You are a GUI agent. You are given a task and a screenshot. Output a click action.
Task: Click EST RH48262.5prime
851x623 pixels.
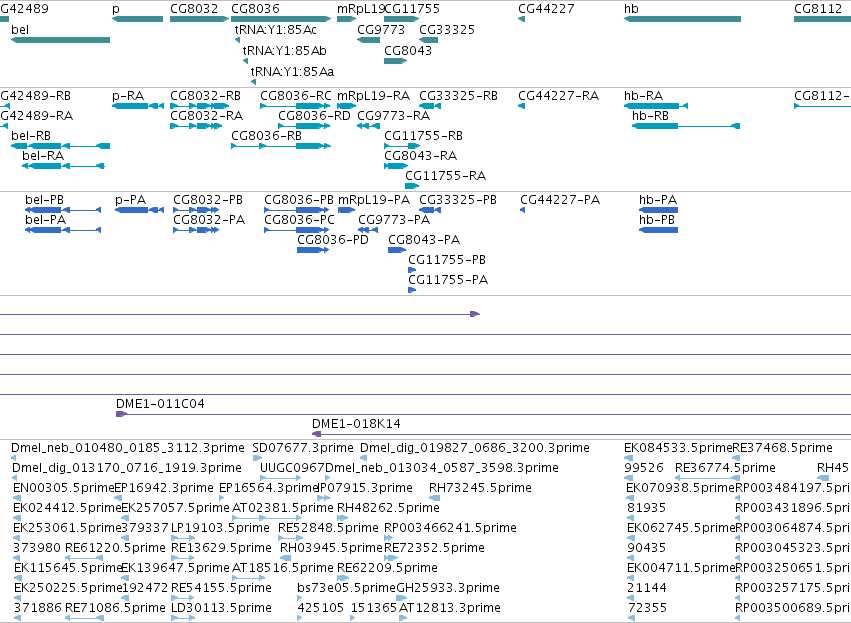[x=388, y=508]
